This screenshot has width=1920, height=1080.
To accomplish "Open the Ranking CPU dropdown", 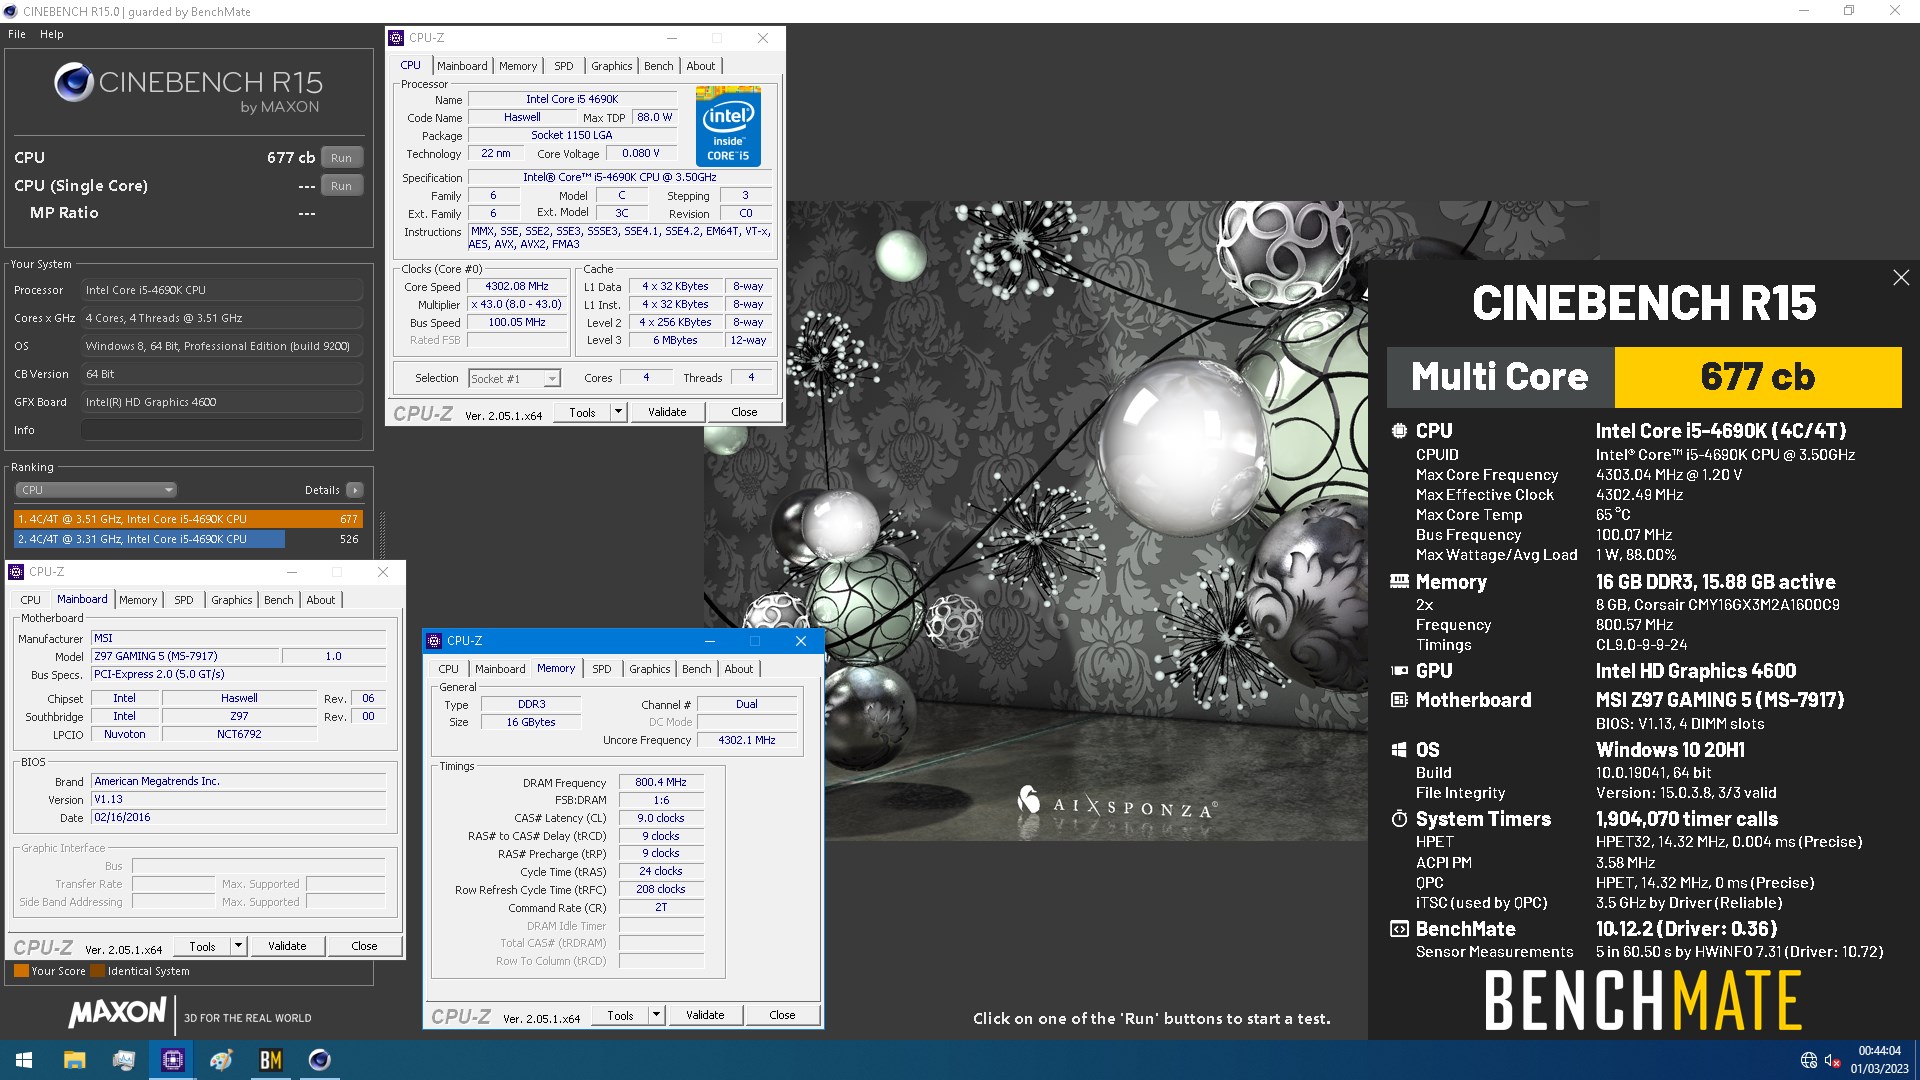I will pos(96,490).
